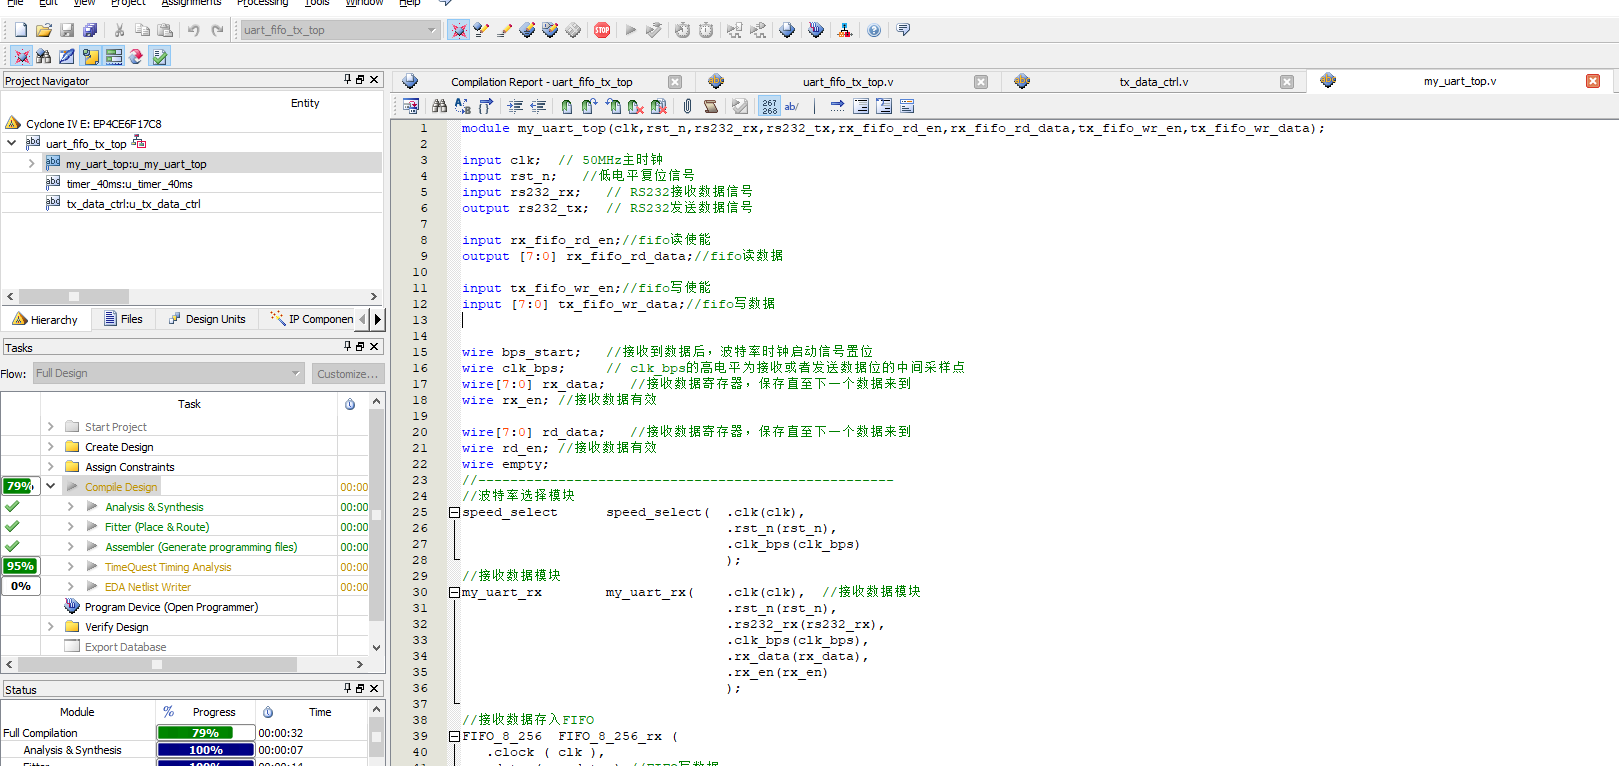Screen dimensions: 1619x766
Task: Click the green checkmark clipboard toolbar icon
Action: click(x=160, y=57)
